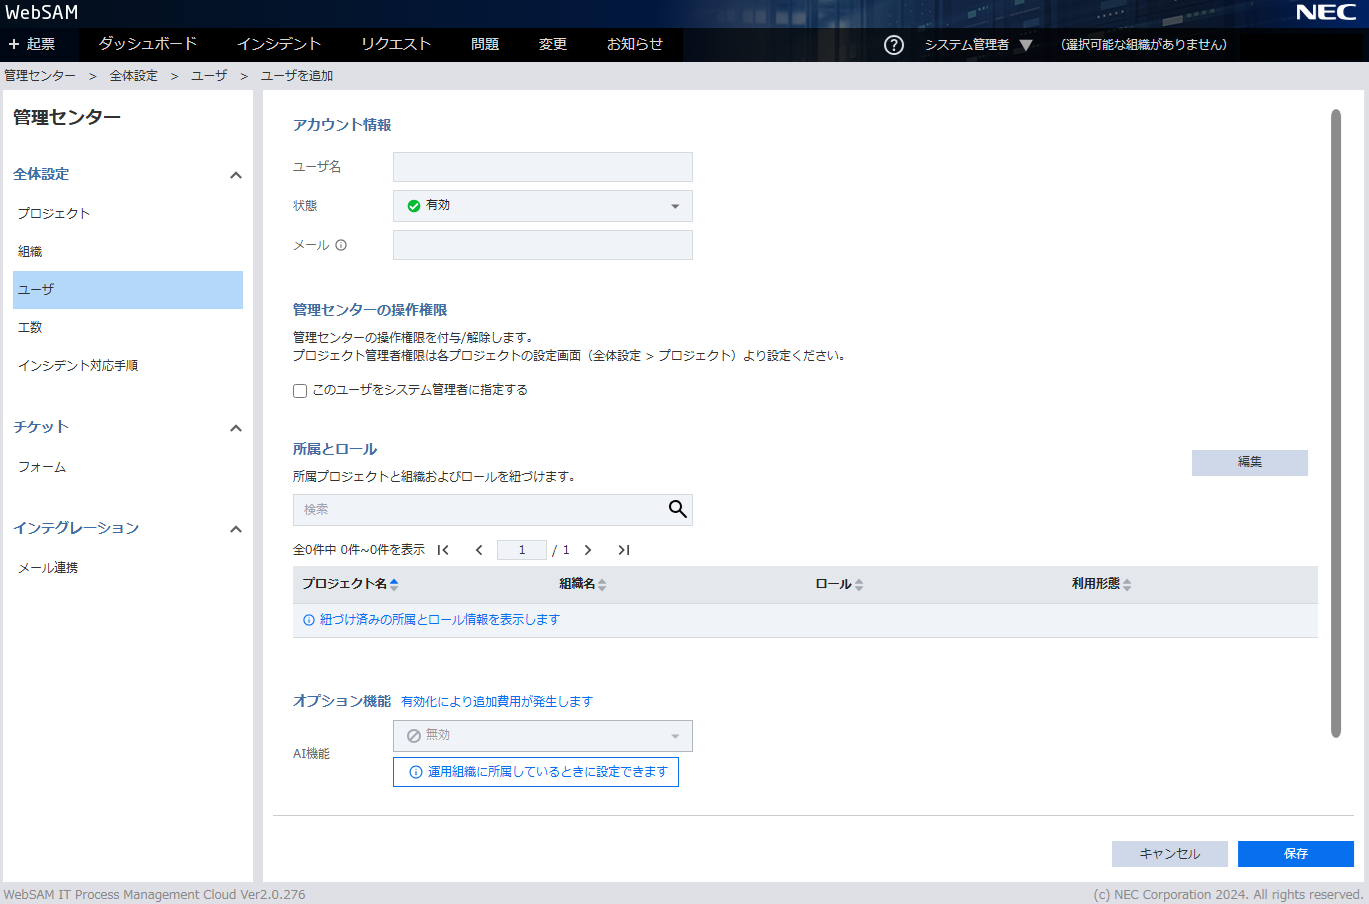Collapse the インテグレーション sidebar section
1369x904 pixels.
coord(236,529)
